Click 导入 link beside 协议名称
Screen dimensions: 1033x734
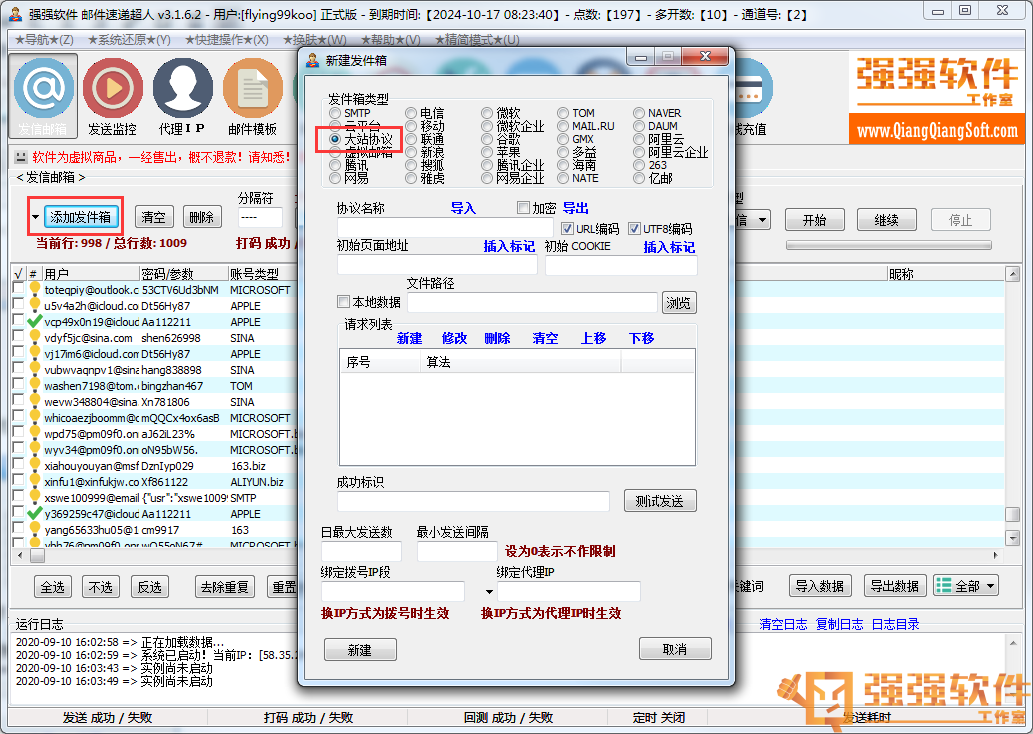click(x=463, y=208)
